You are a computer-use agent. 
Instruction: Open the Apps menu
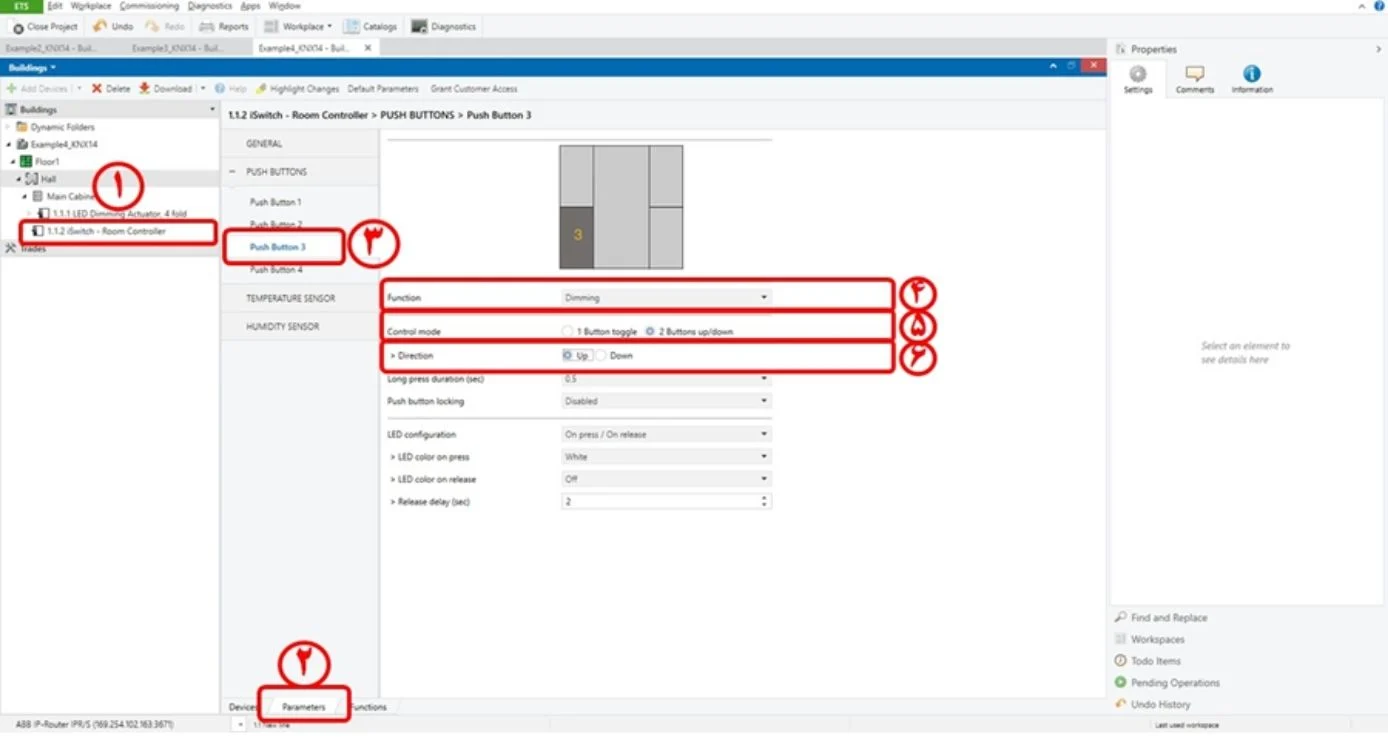(x=250, y=6)
